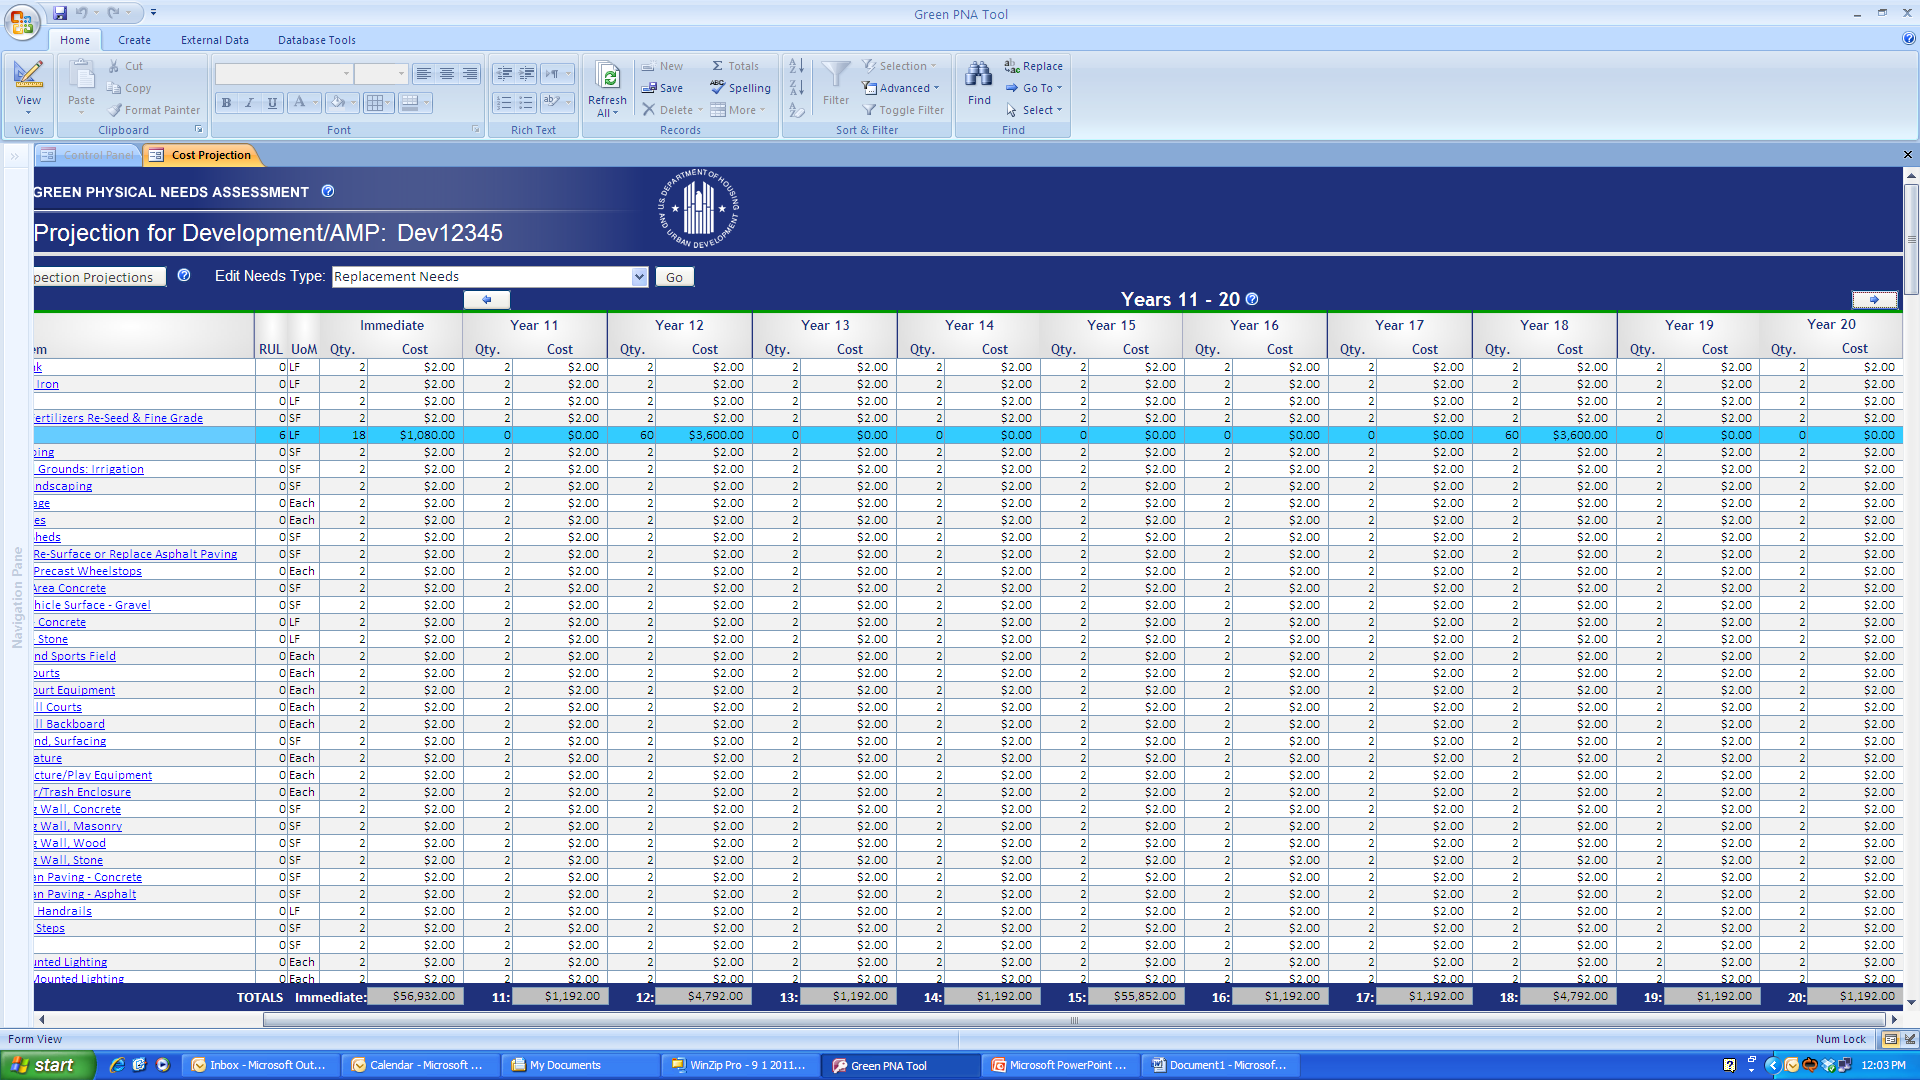Click help icon next to Green Physical Needs Assessment
This screenshot has width=1920, height=1080.
pyautogui.click(x=328, y=191)
